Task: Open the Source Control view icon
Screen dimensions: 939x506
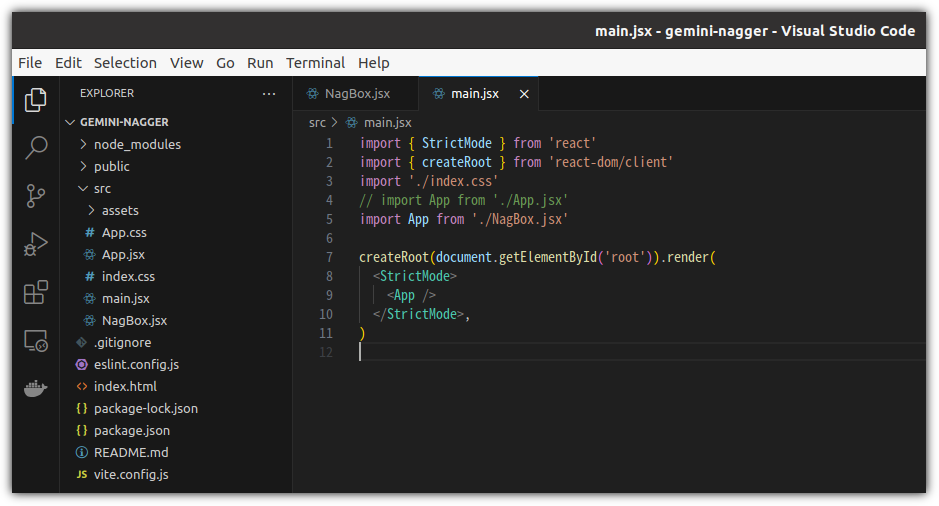Action: tap(35, 196)
